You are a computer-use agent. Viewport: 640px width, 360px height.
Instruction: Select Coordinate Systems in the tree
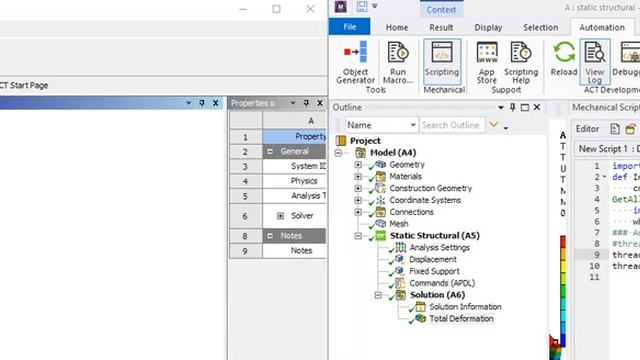pos(425,200)
